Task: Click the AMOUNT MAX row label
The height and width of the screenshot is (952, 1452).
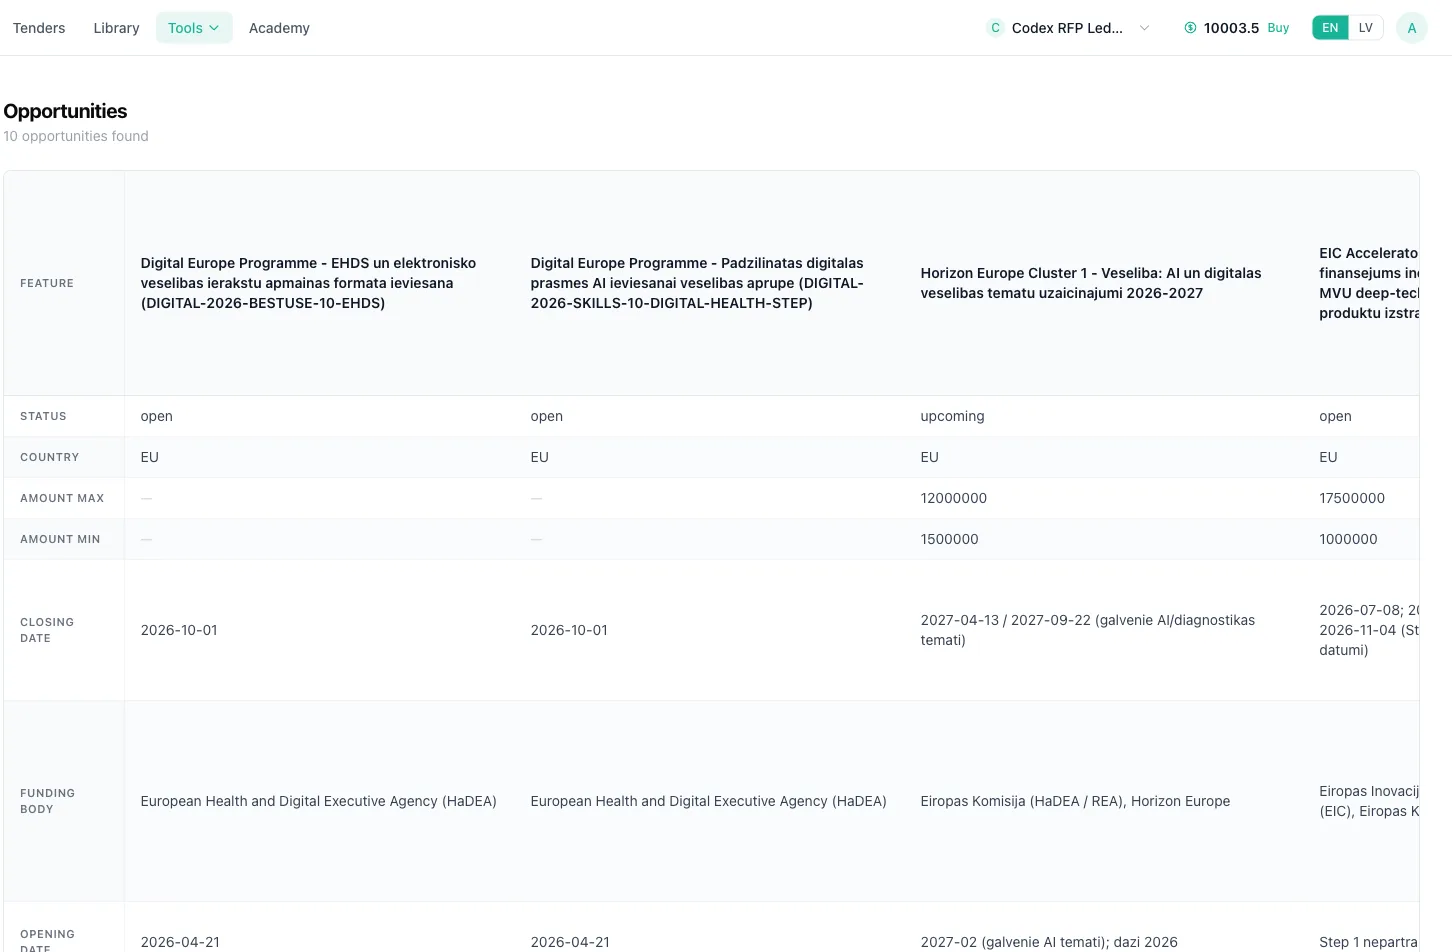Action: pyautogui.click(x=62, y=498)
